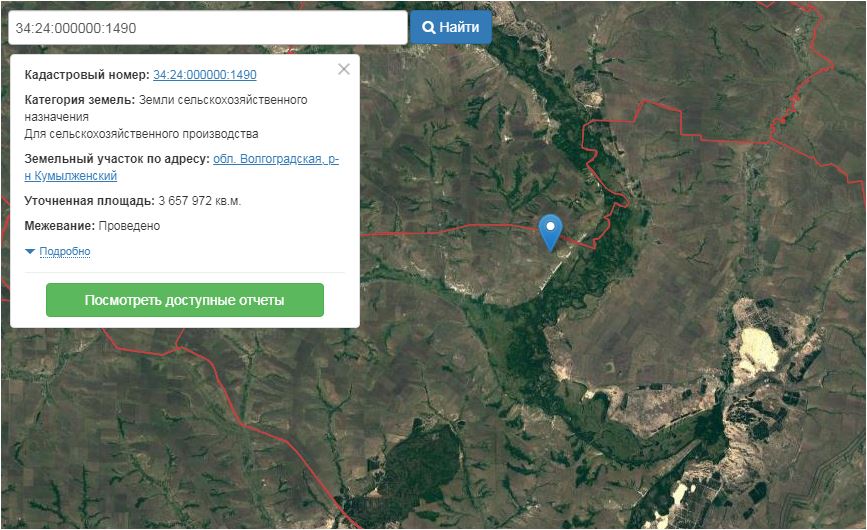Click the Уточненная площадь value text
Image resolution: width=867 pixels, height=530 pixels.
pos(199,201)
